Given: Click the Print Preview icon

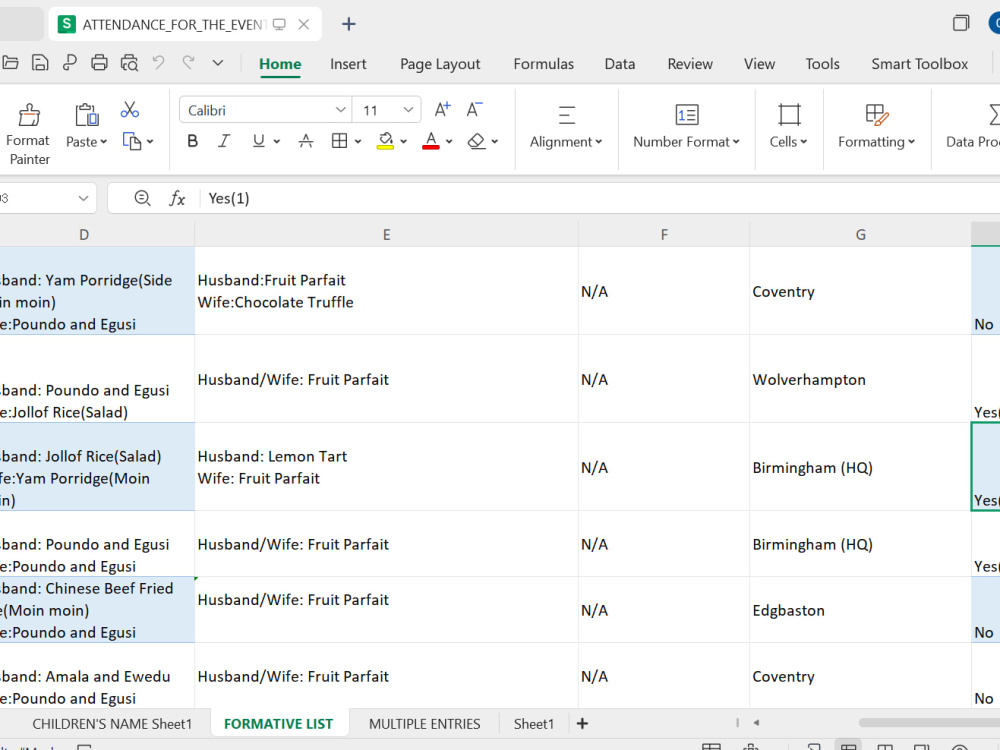Looking at the screenshot, I should click(129, 62).
